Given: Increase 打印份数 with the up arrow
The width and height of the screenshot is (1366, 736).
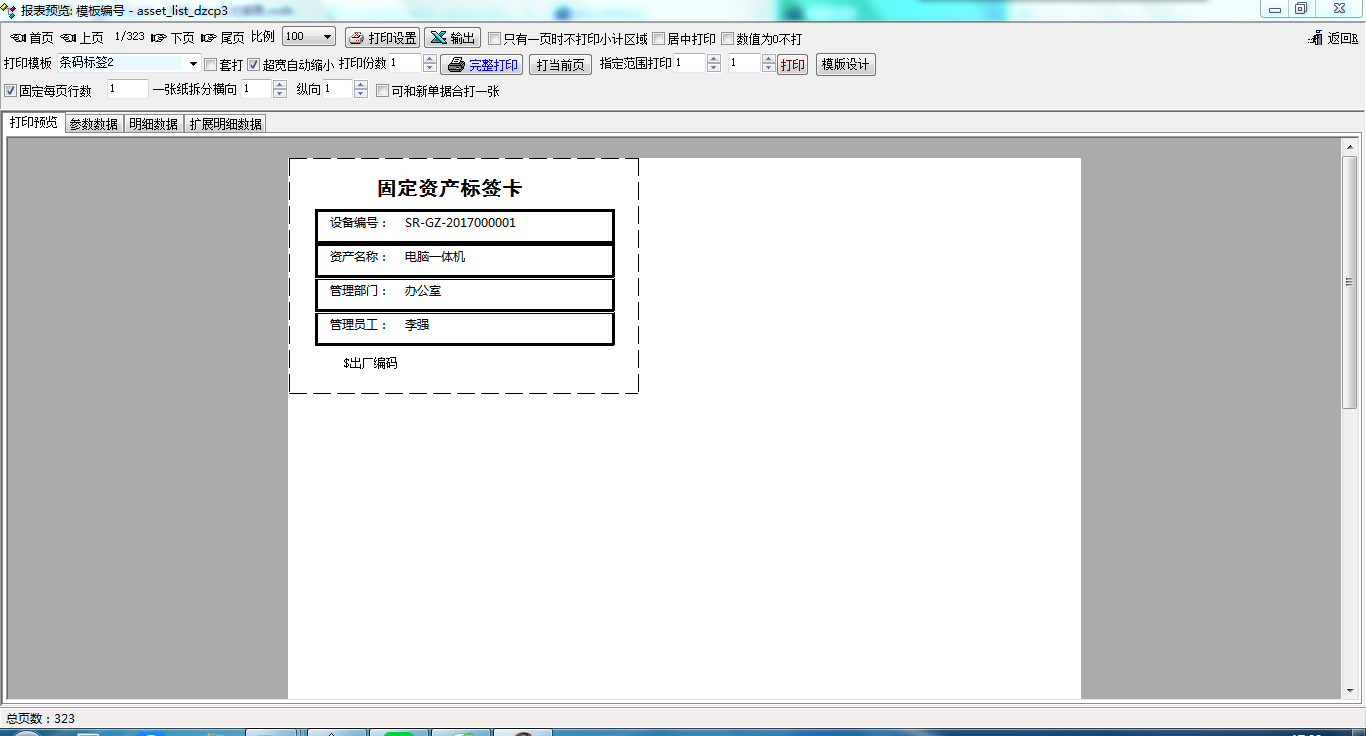Looking at the screenshot, I should (430, 60).
